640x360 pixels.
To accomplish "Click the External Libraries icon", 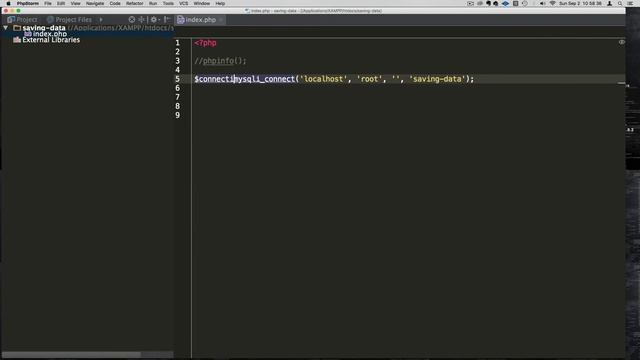I will pos(17,40).
